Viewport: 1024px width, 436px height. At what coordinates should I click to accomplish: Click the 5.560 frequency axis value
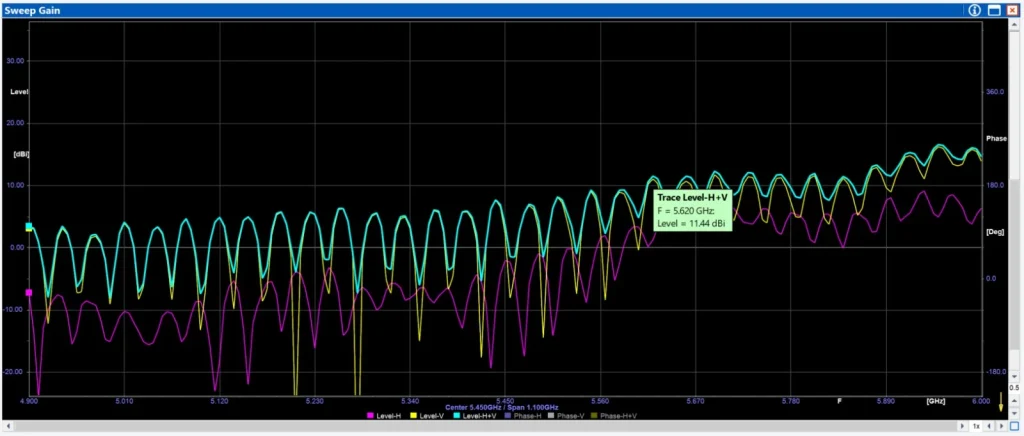click(x=600, y=401)
